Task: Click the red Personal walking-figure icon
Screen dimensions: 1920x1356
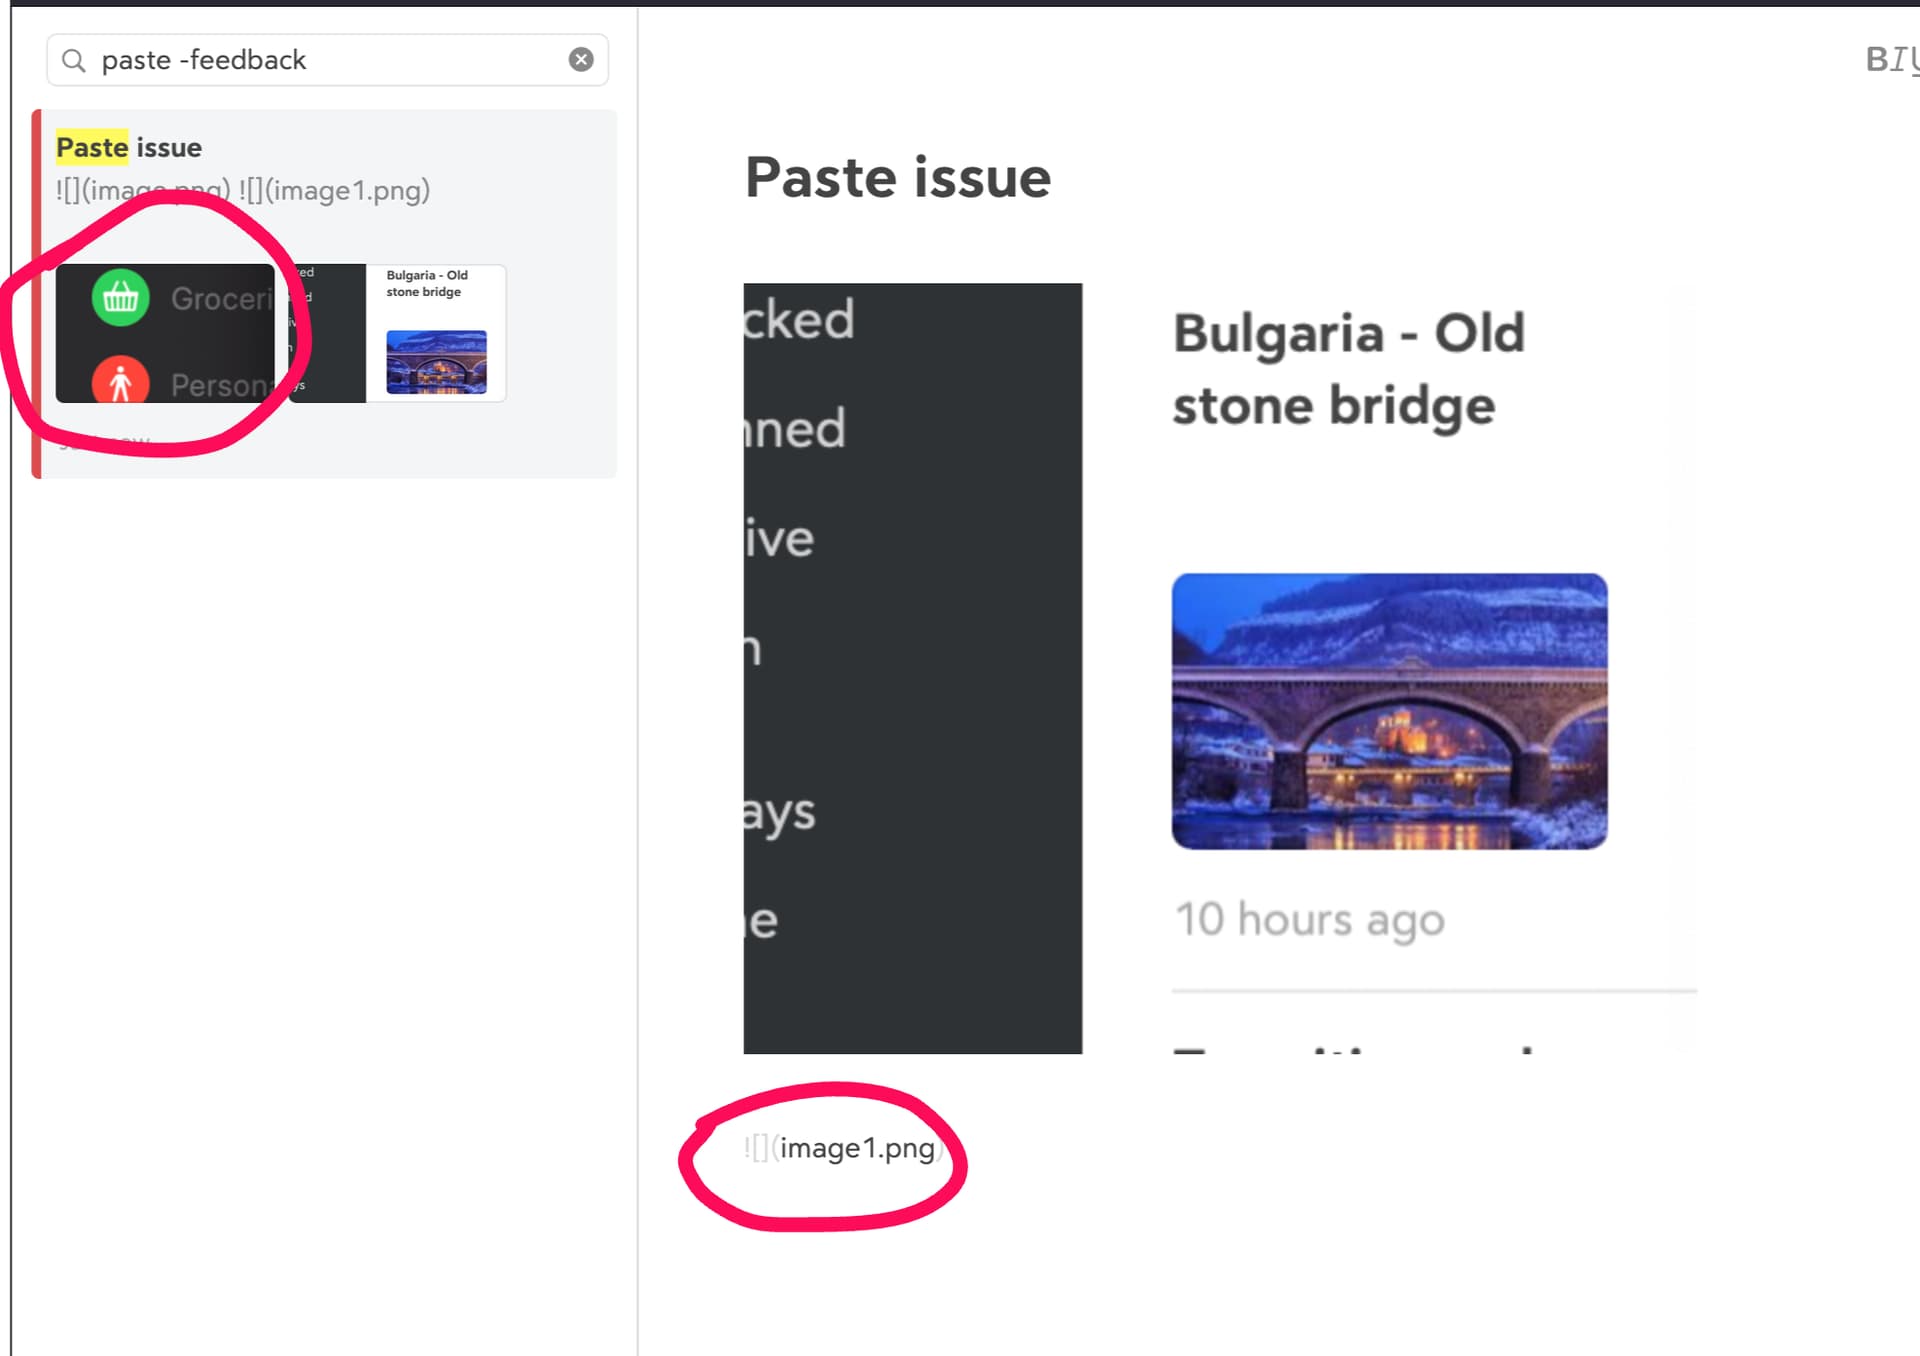Action: pyautogui.click(x=121, y=381)
